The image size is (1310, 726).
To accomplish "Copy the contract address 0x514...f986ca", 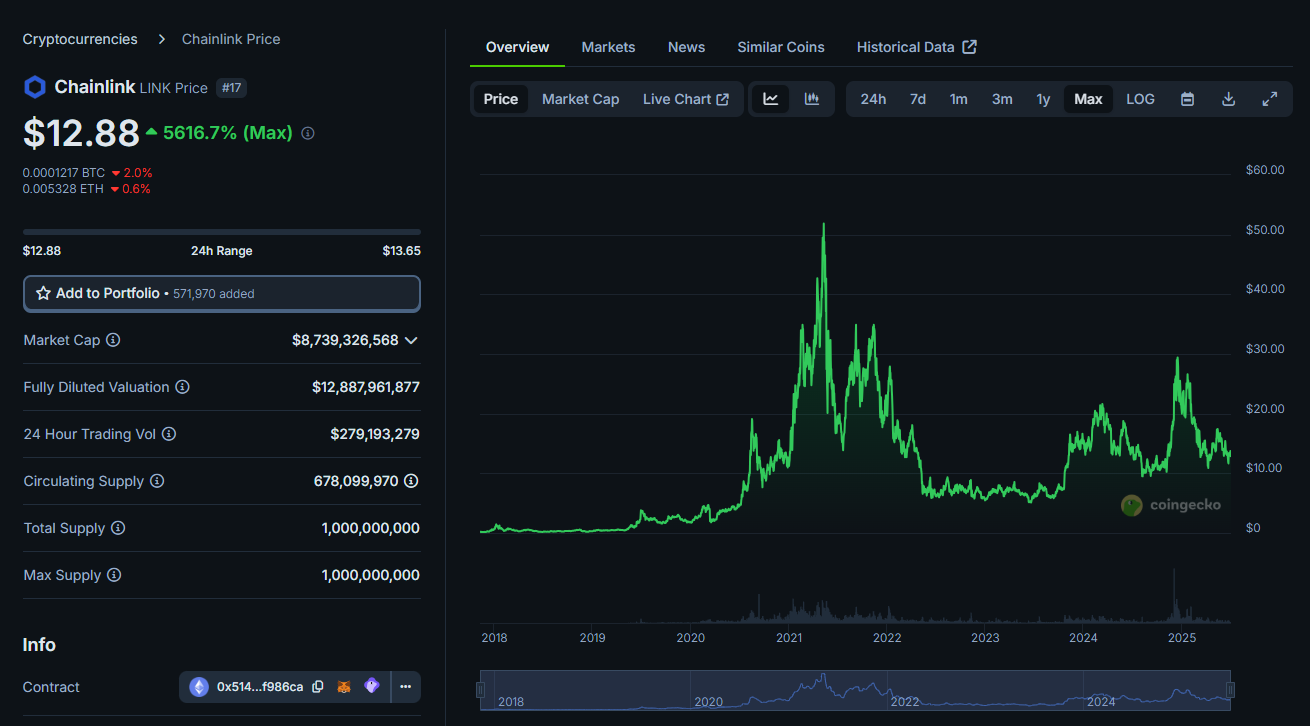I will tap(318, 687).
